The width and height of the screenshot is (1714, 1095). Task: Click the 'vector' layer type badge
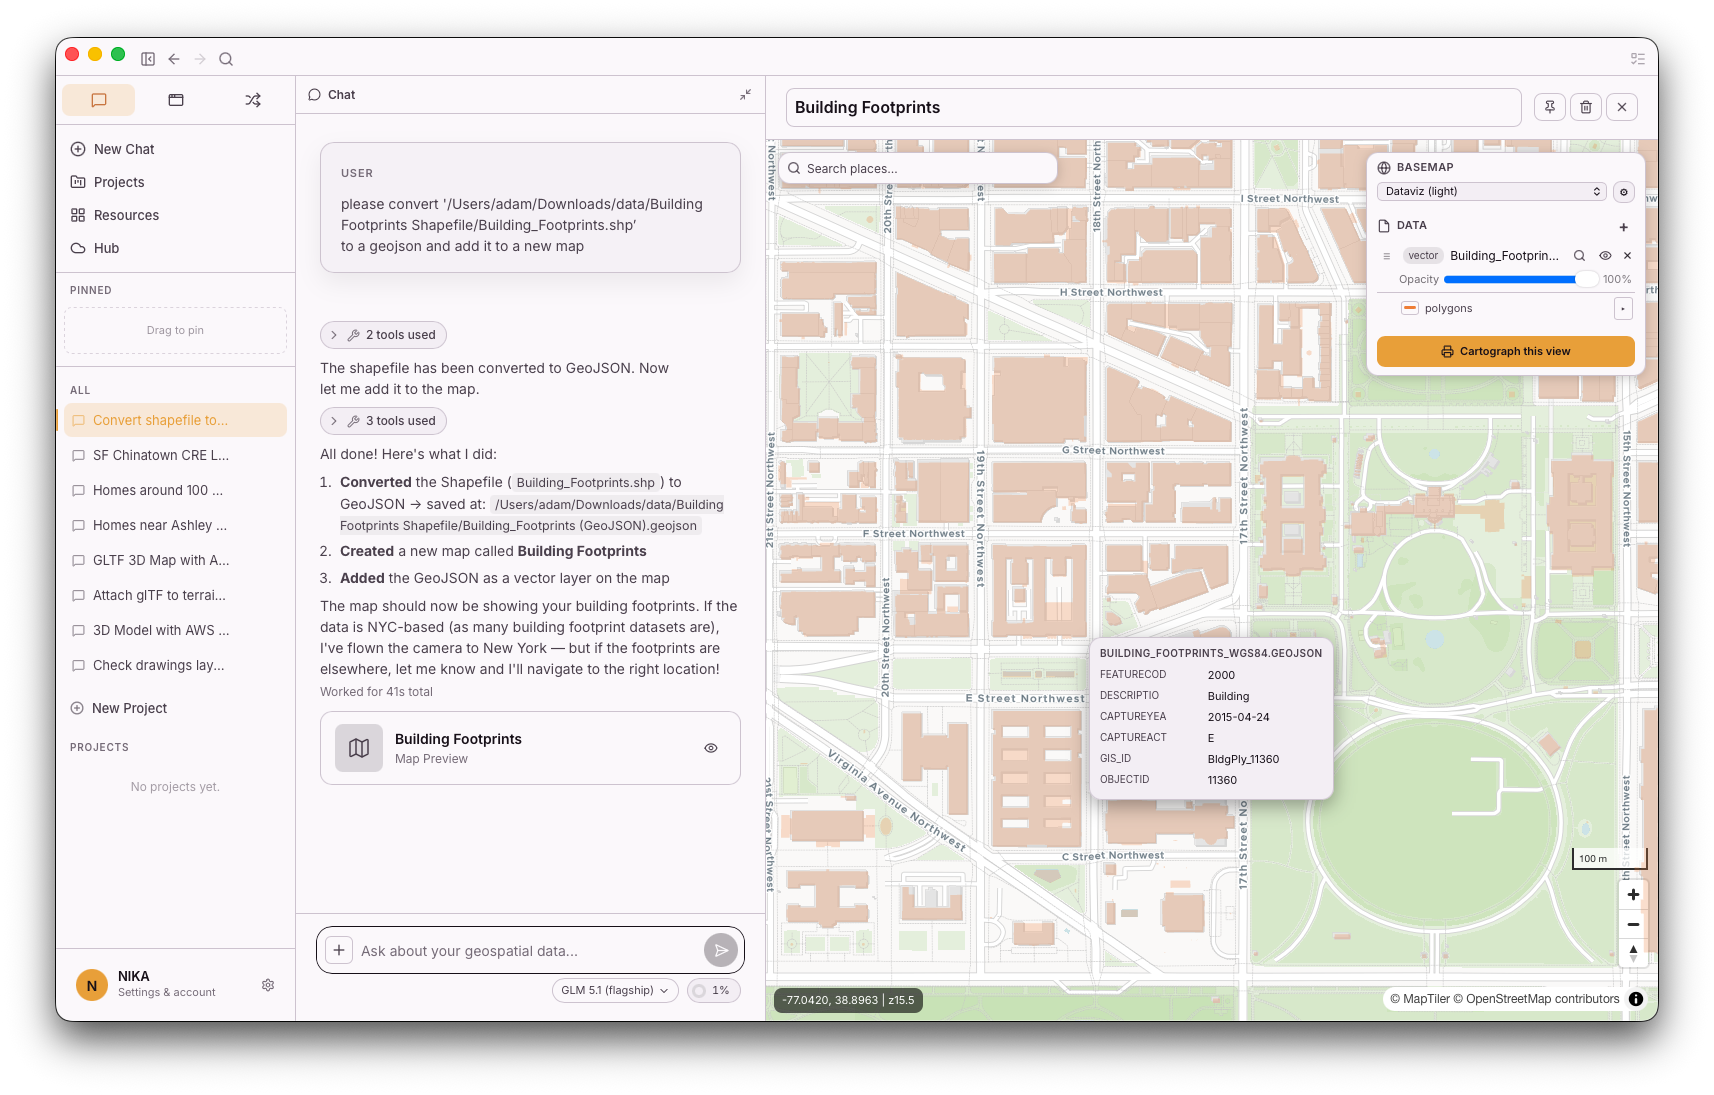tap(1422, 256)
